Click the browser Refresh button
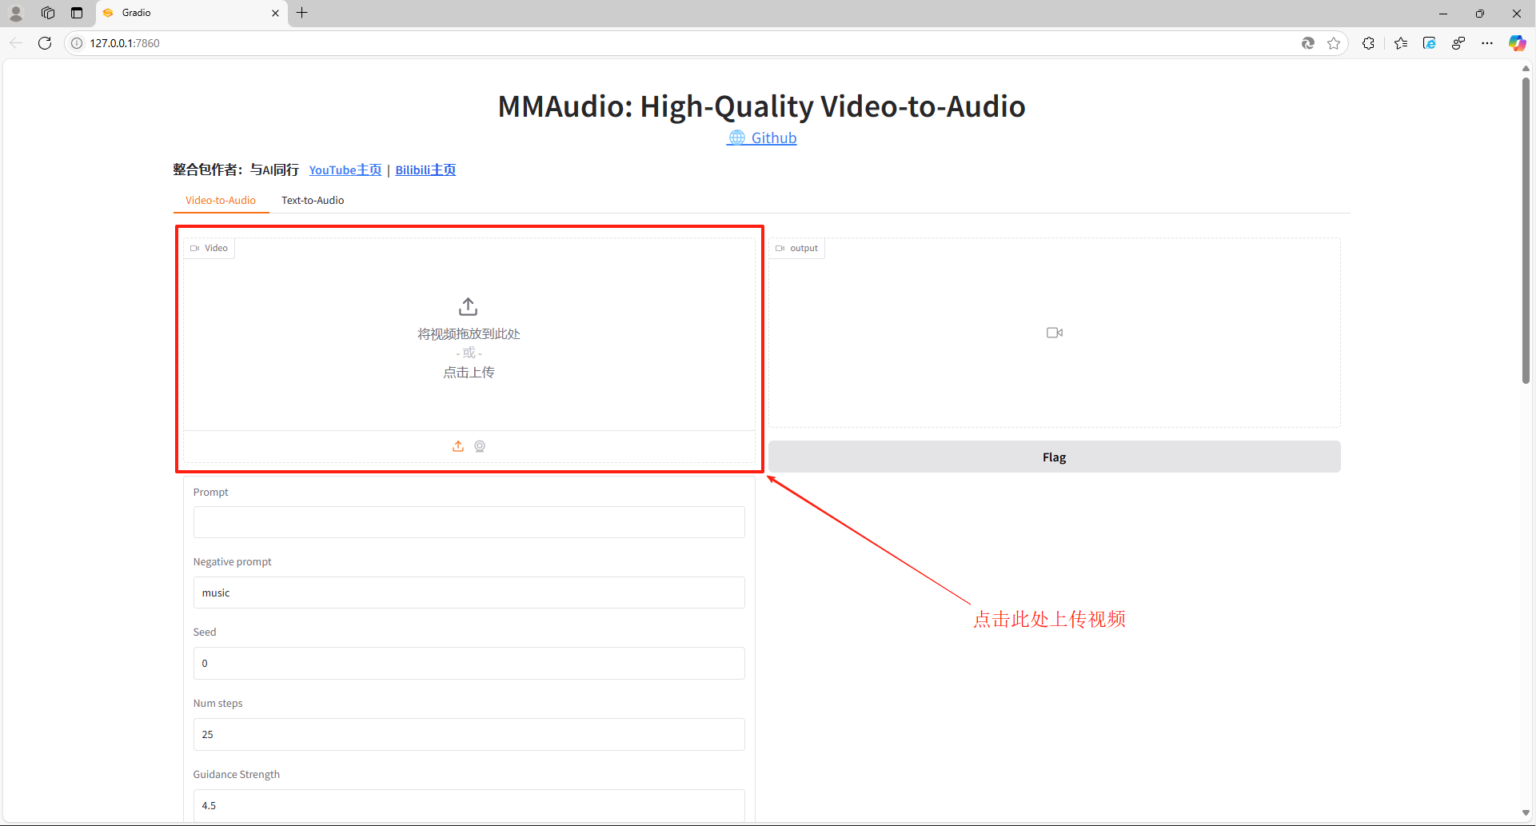The image size is (1536, 826). coord(45,43)
